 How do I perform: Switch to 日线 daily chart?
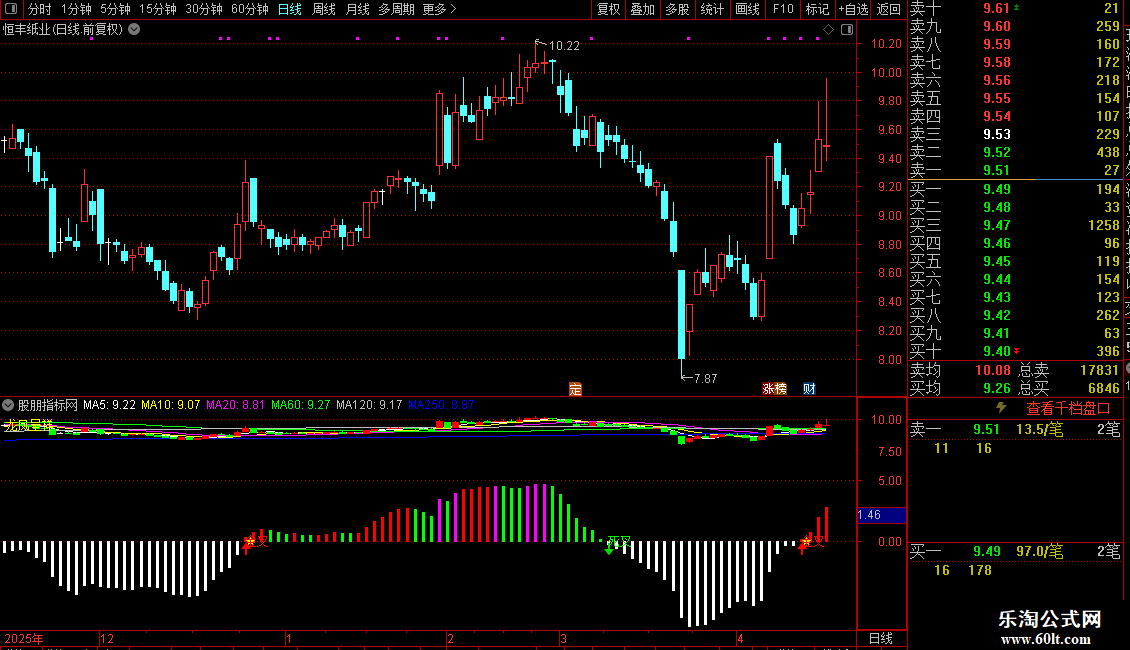(290, 9)
